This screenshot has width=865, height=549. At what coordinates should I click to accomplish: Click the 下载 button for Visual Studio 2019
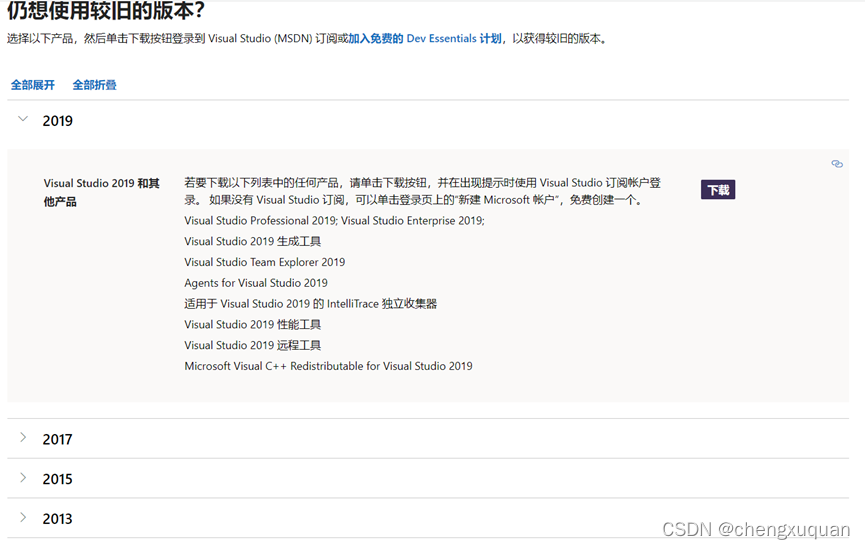(x=718, y=190)
